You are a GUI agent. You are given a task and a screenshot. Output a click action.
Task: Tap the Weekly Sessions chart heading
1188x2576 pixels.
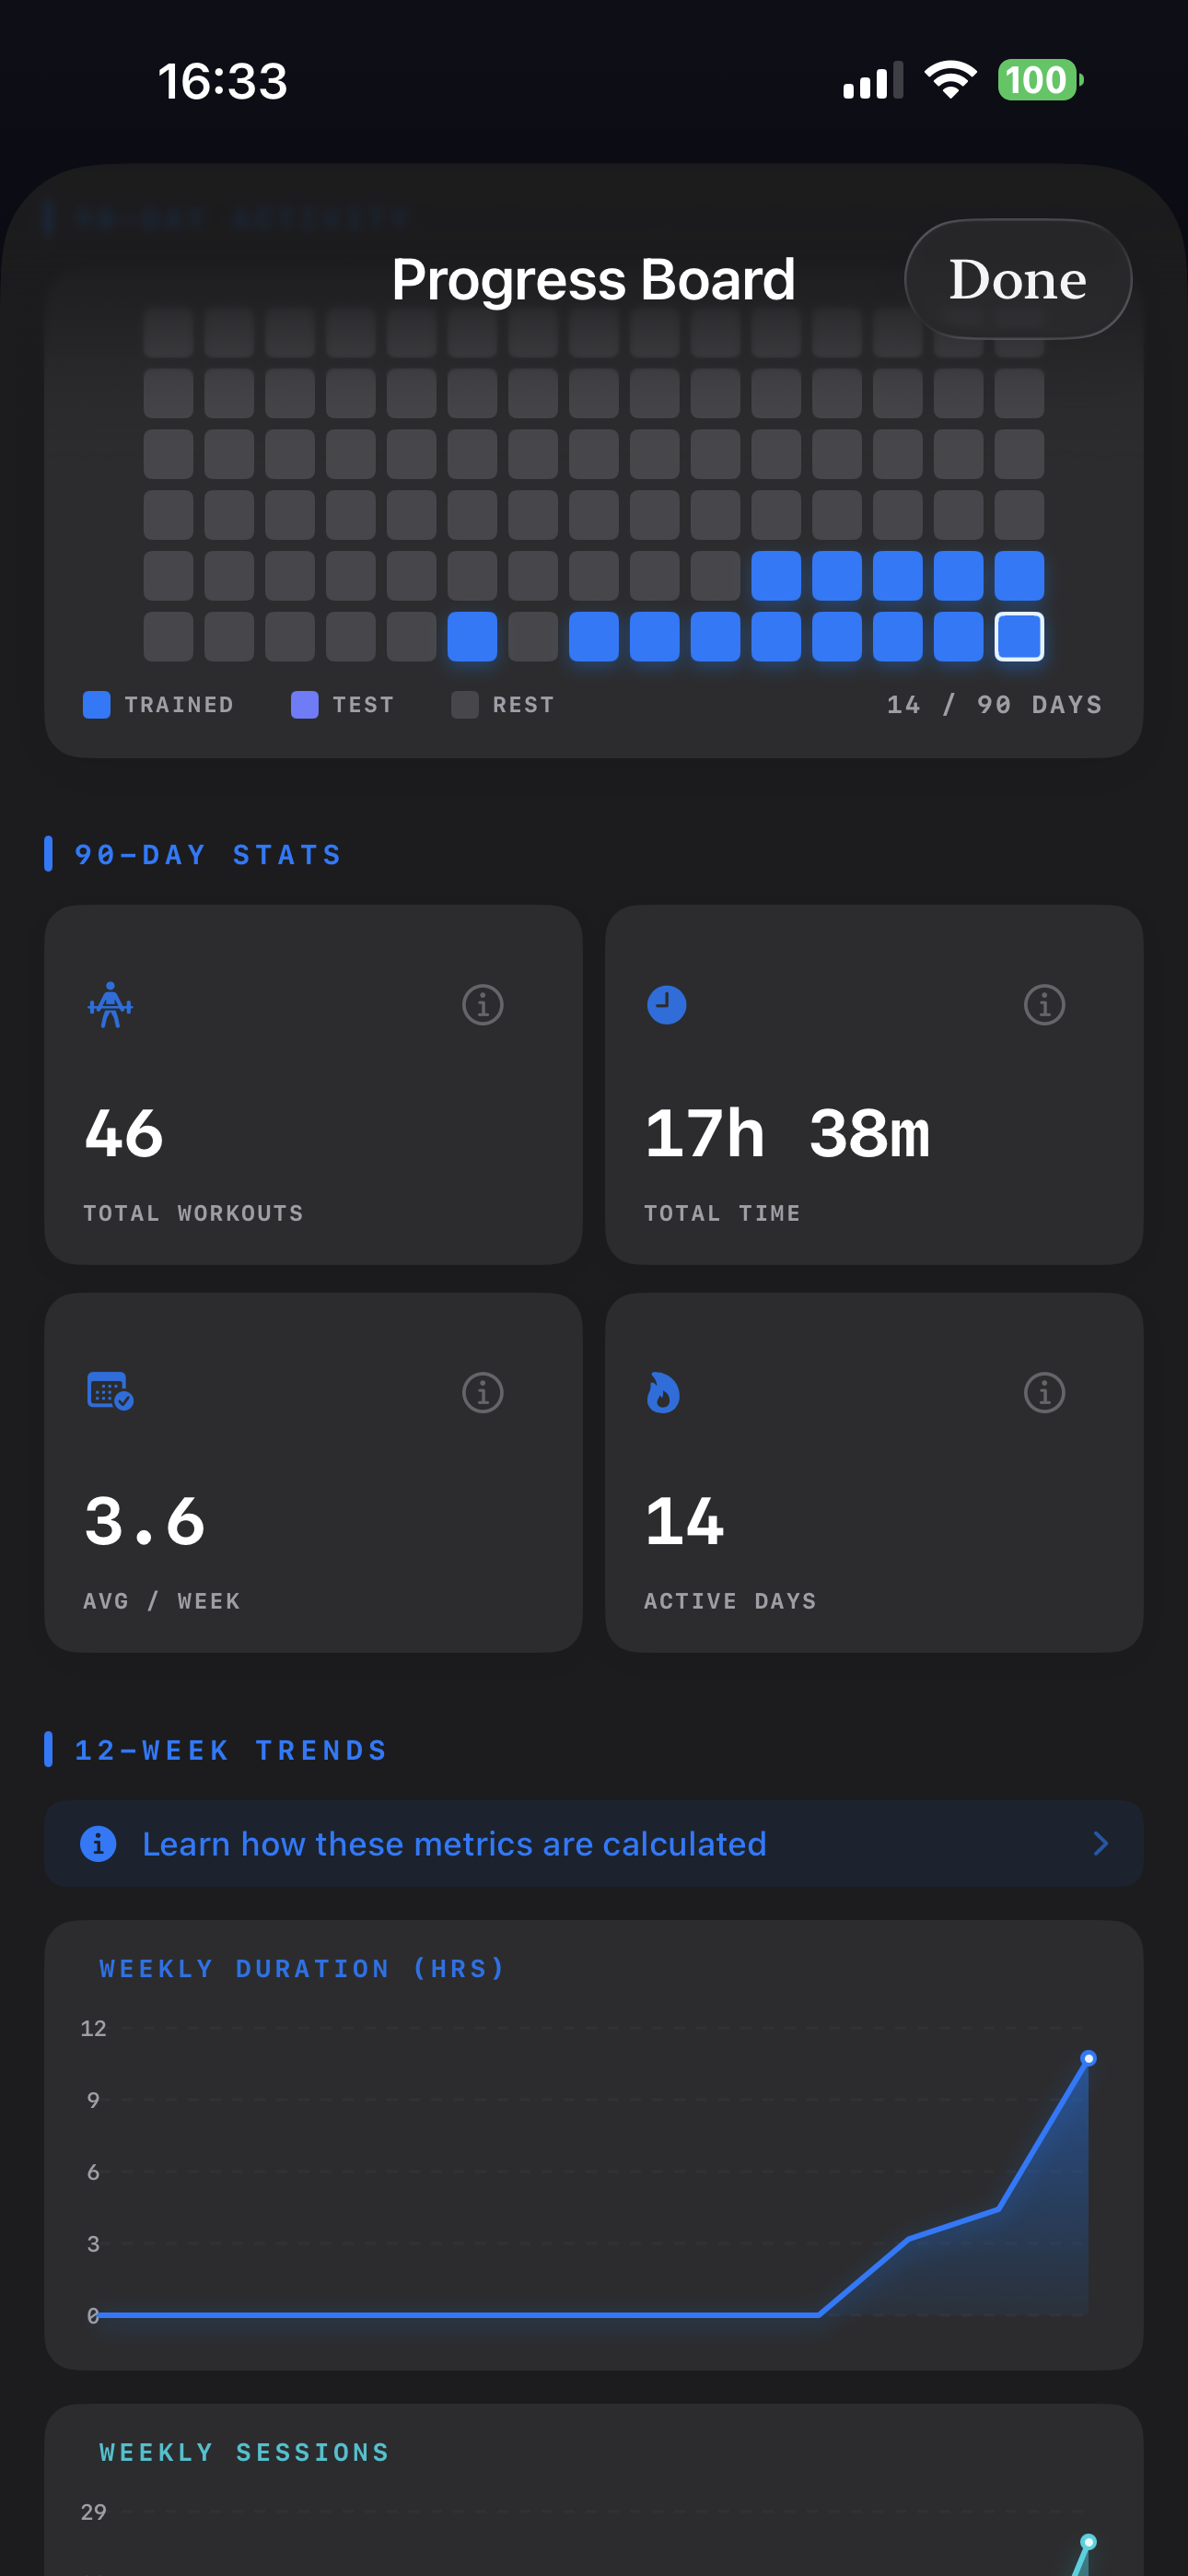click(244, 2452)
